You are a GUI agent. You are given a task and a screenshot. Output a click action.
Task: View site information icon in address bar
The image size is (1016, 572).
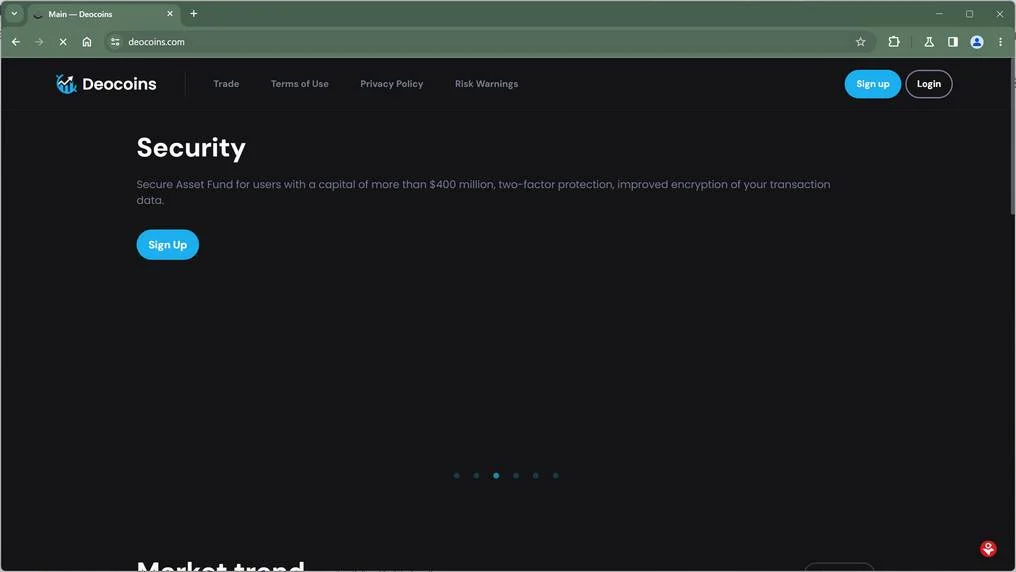click(x=115, y=41)
